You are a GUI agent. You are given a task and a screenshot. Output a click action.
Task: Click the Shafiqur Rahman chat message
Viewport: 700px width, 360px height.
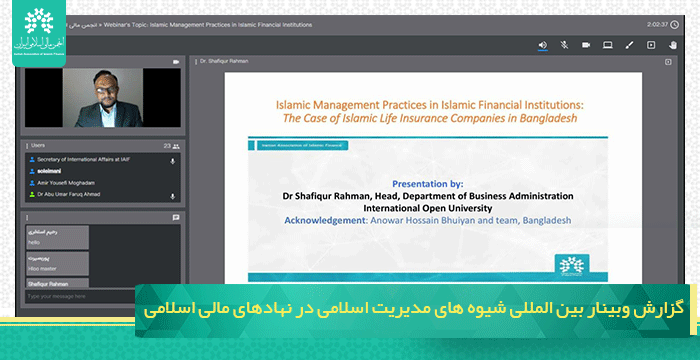tap(58, 283)
